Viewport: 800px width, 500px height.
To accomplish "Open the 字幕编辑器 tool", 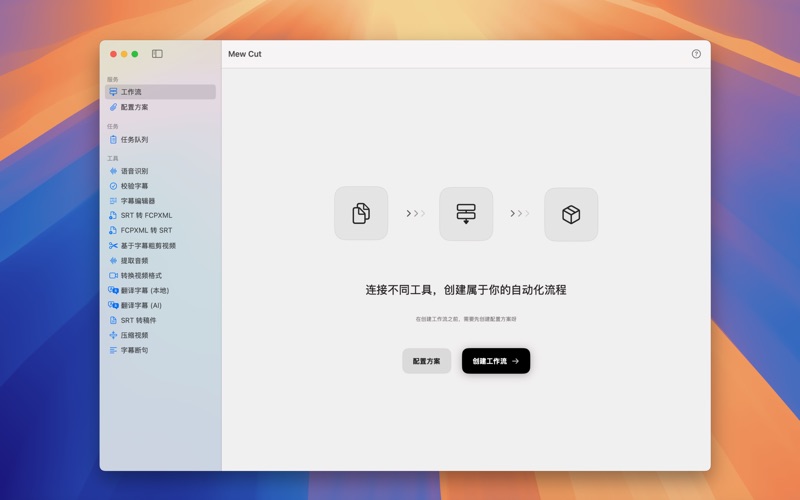I will pyautogui.click(x=160, y=201).
